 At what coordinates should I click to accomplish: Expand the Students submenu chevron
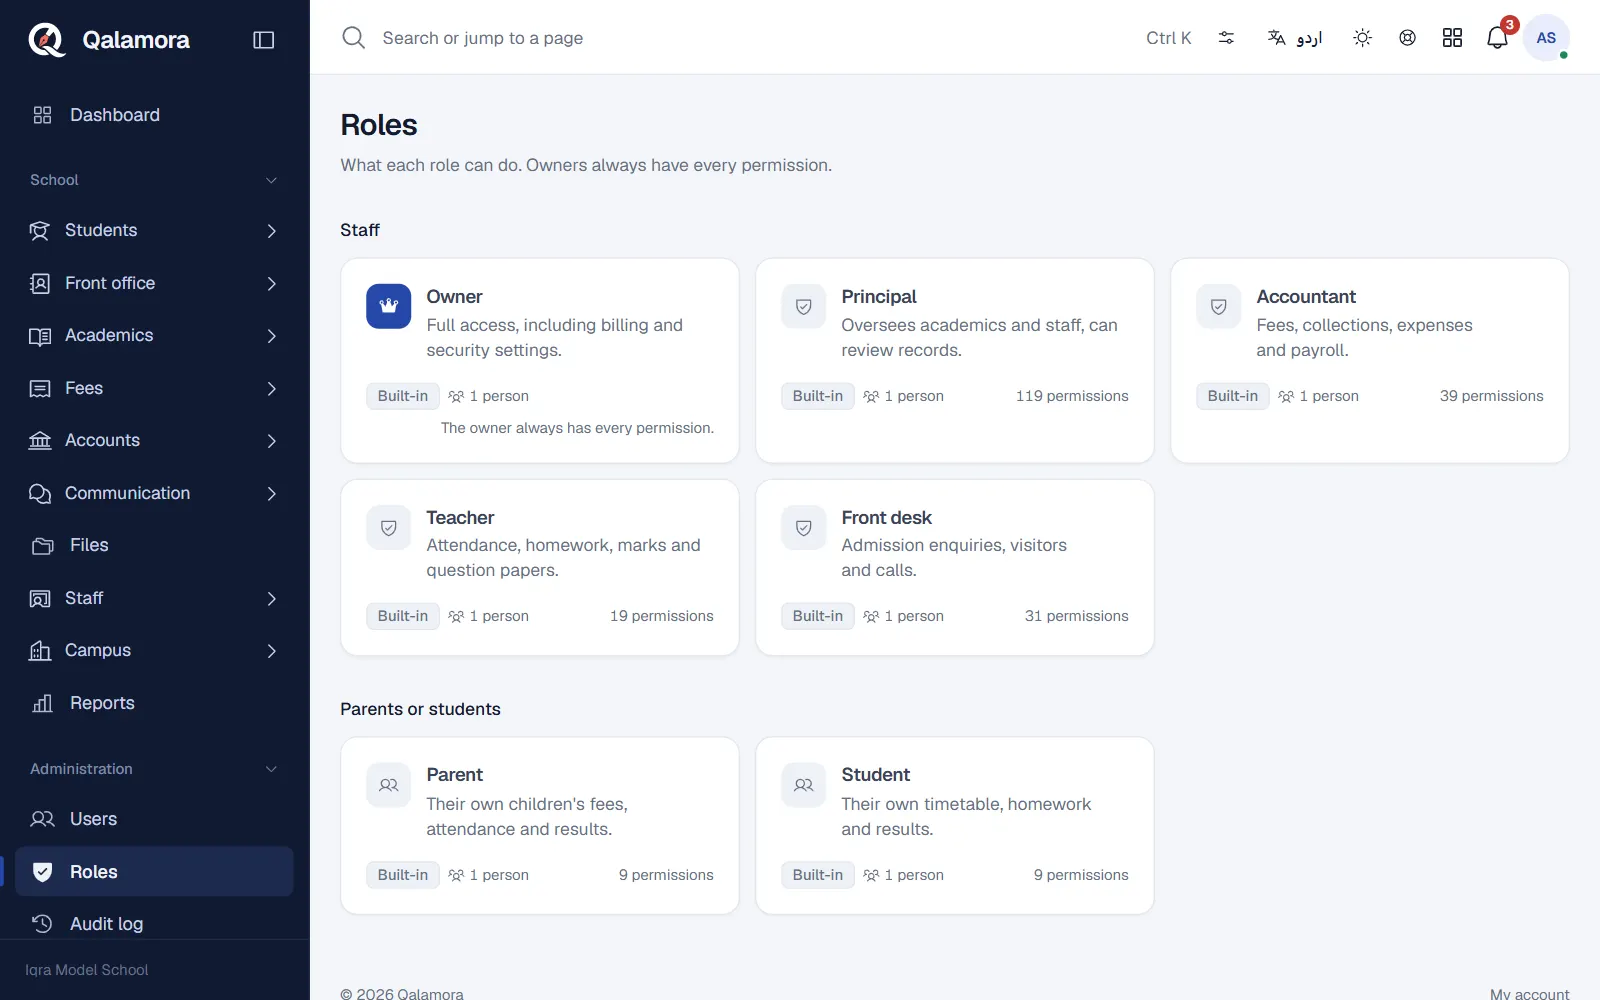(x=272, y=231)
